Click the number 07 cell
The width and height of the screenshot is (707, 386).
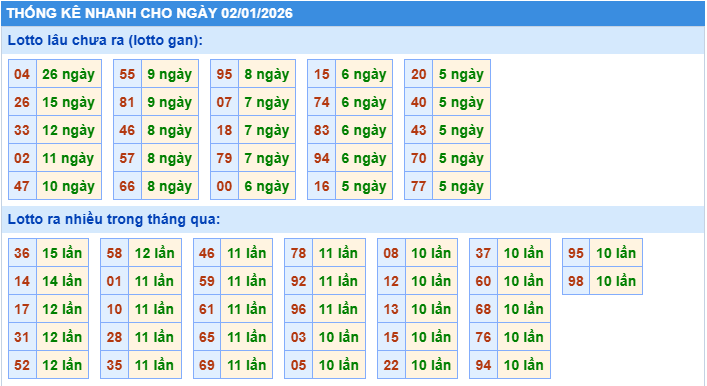225,102
